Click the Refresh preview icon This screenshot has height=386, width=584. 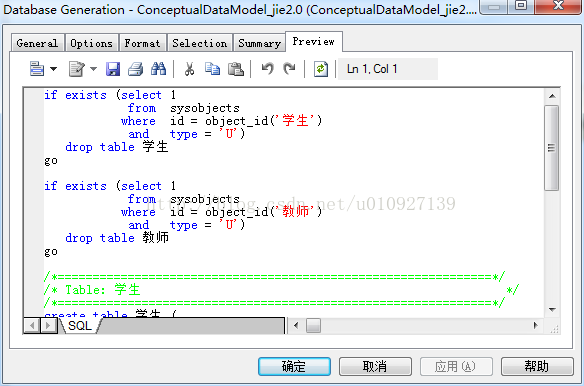[321, 69]
